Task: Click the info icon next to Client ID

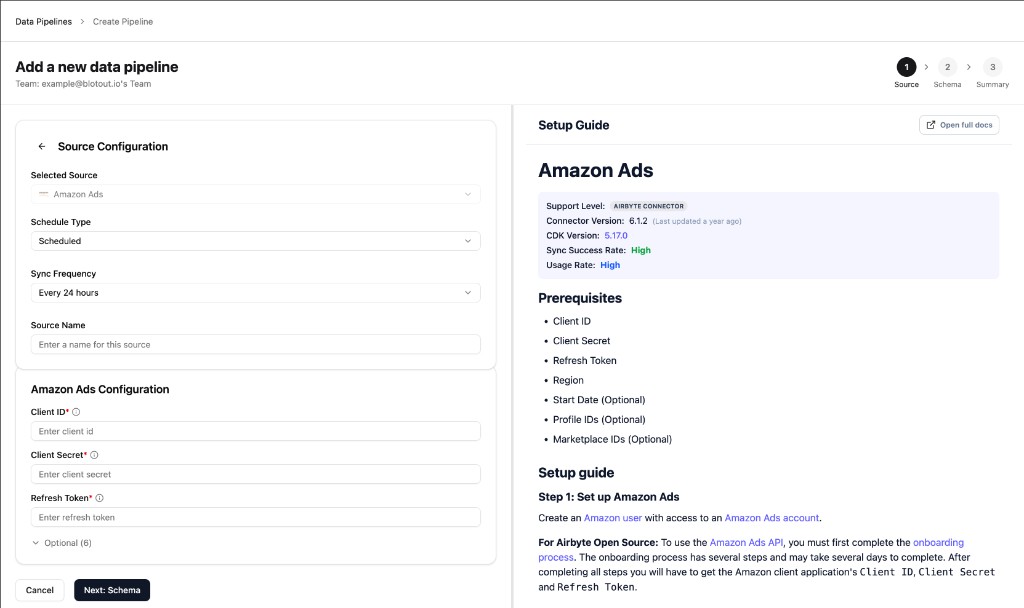Action: (x=76, y=412)
